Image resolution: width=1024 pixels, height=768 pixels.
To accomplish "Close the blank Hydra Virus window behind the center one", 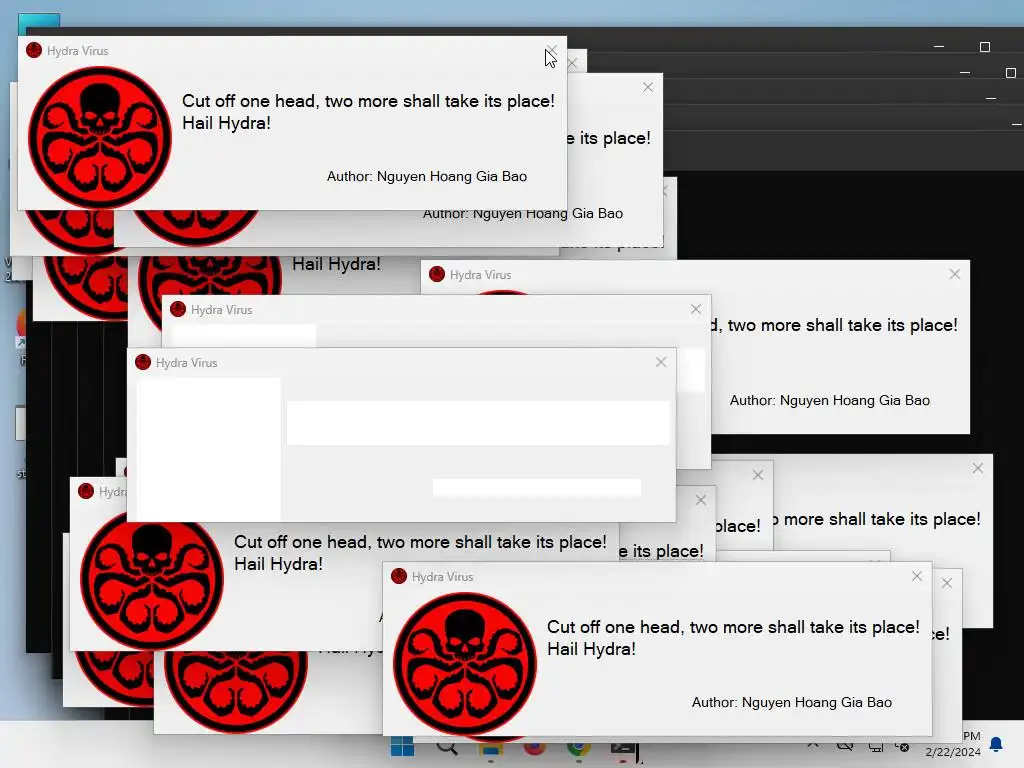I will coord(696,309).
